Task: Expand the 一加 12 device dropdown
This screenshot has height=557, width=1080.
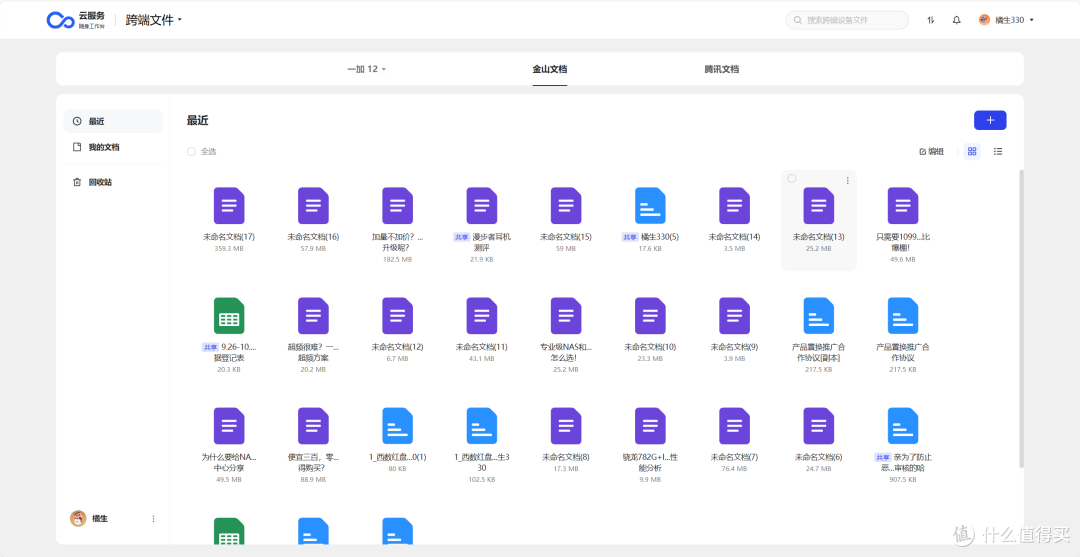Action: (x=366, y=69)
